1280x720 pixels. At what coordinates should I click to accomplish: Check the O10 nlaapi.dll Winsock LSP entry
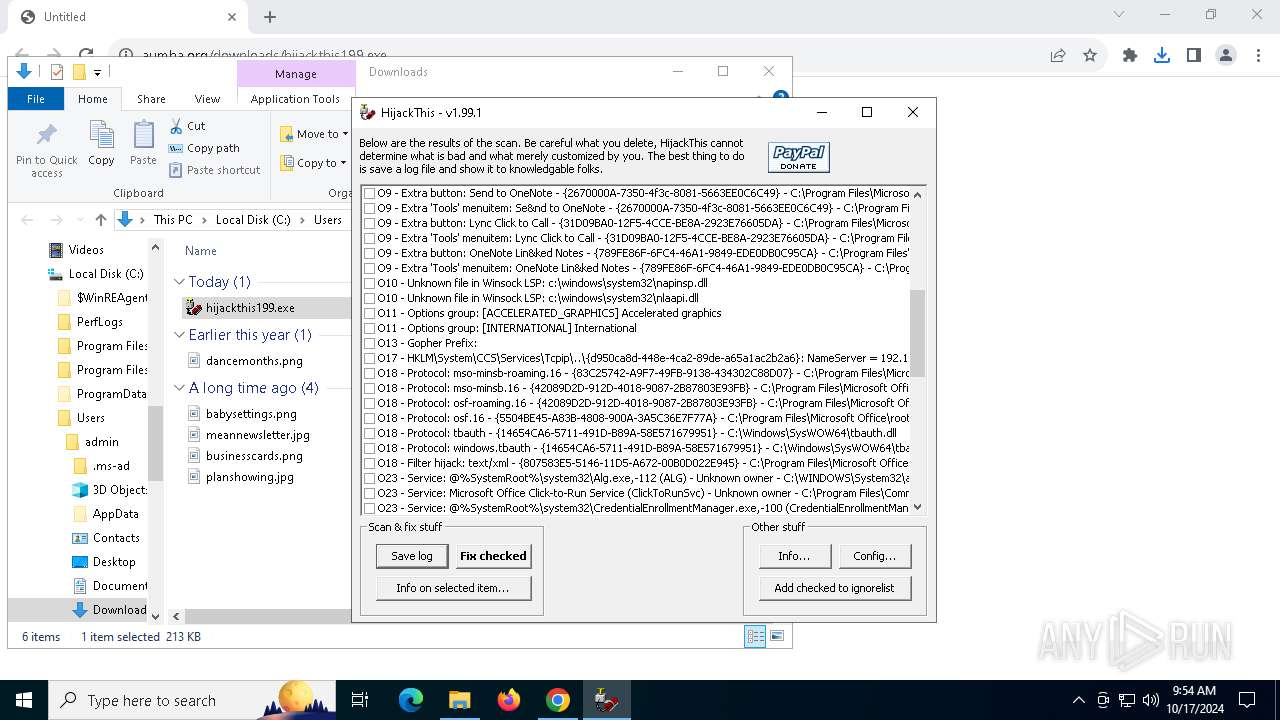[x=370, y=298]
